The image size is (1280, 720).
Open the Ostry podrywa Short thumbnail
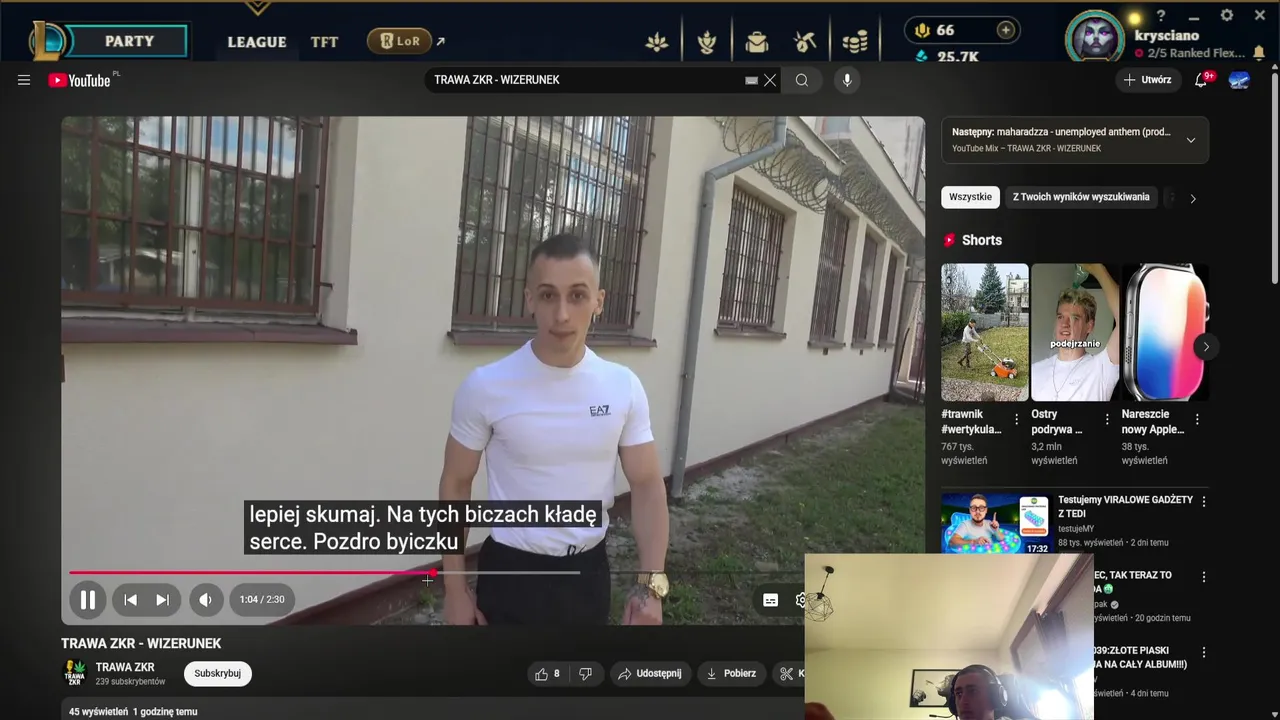coord(1075,332)
